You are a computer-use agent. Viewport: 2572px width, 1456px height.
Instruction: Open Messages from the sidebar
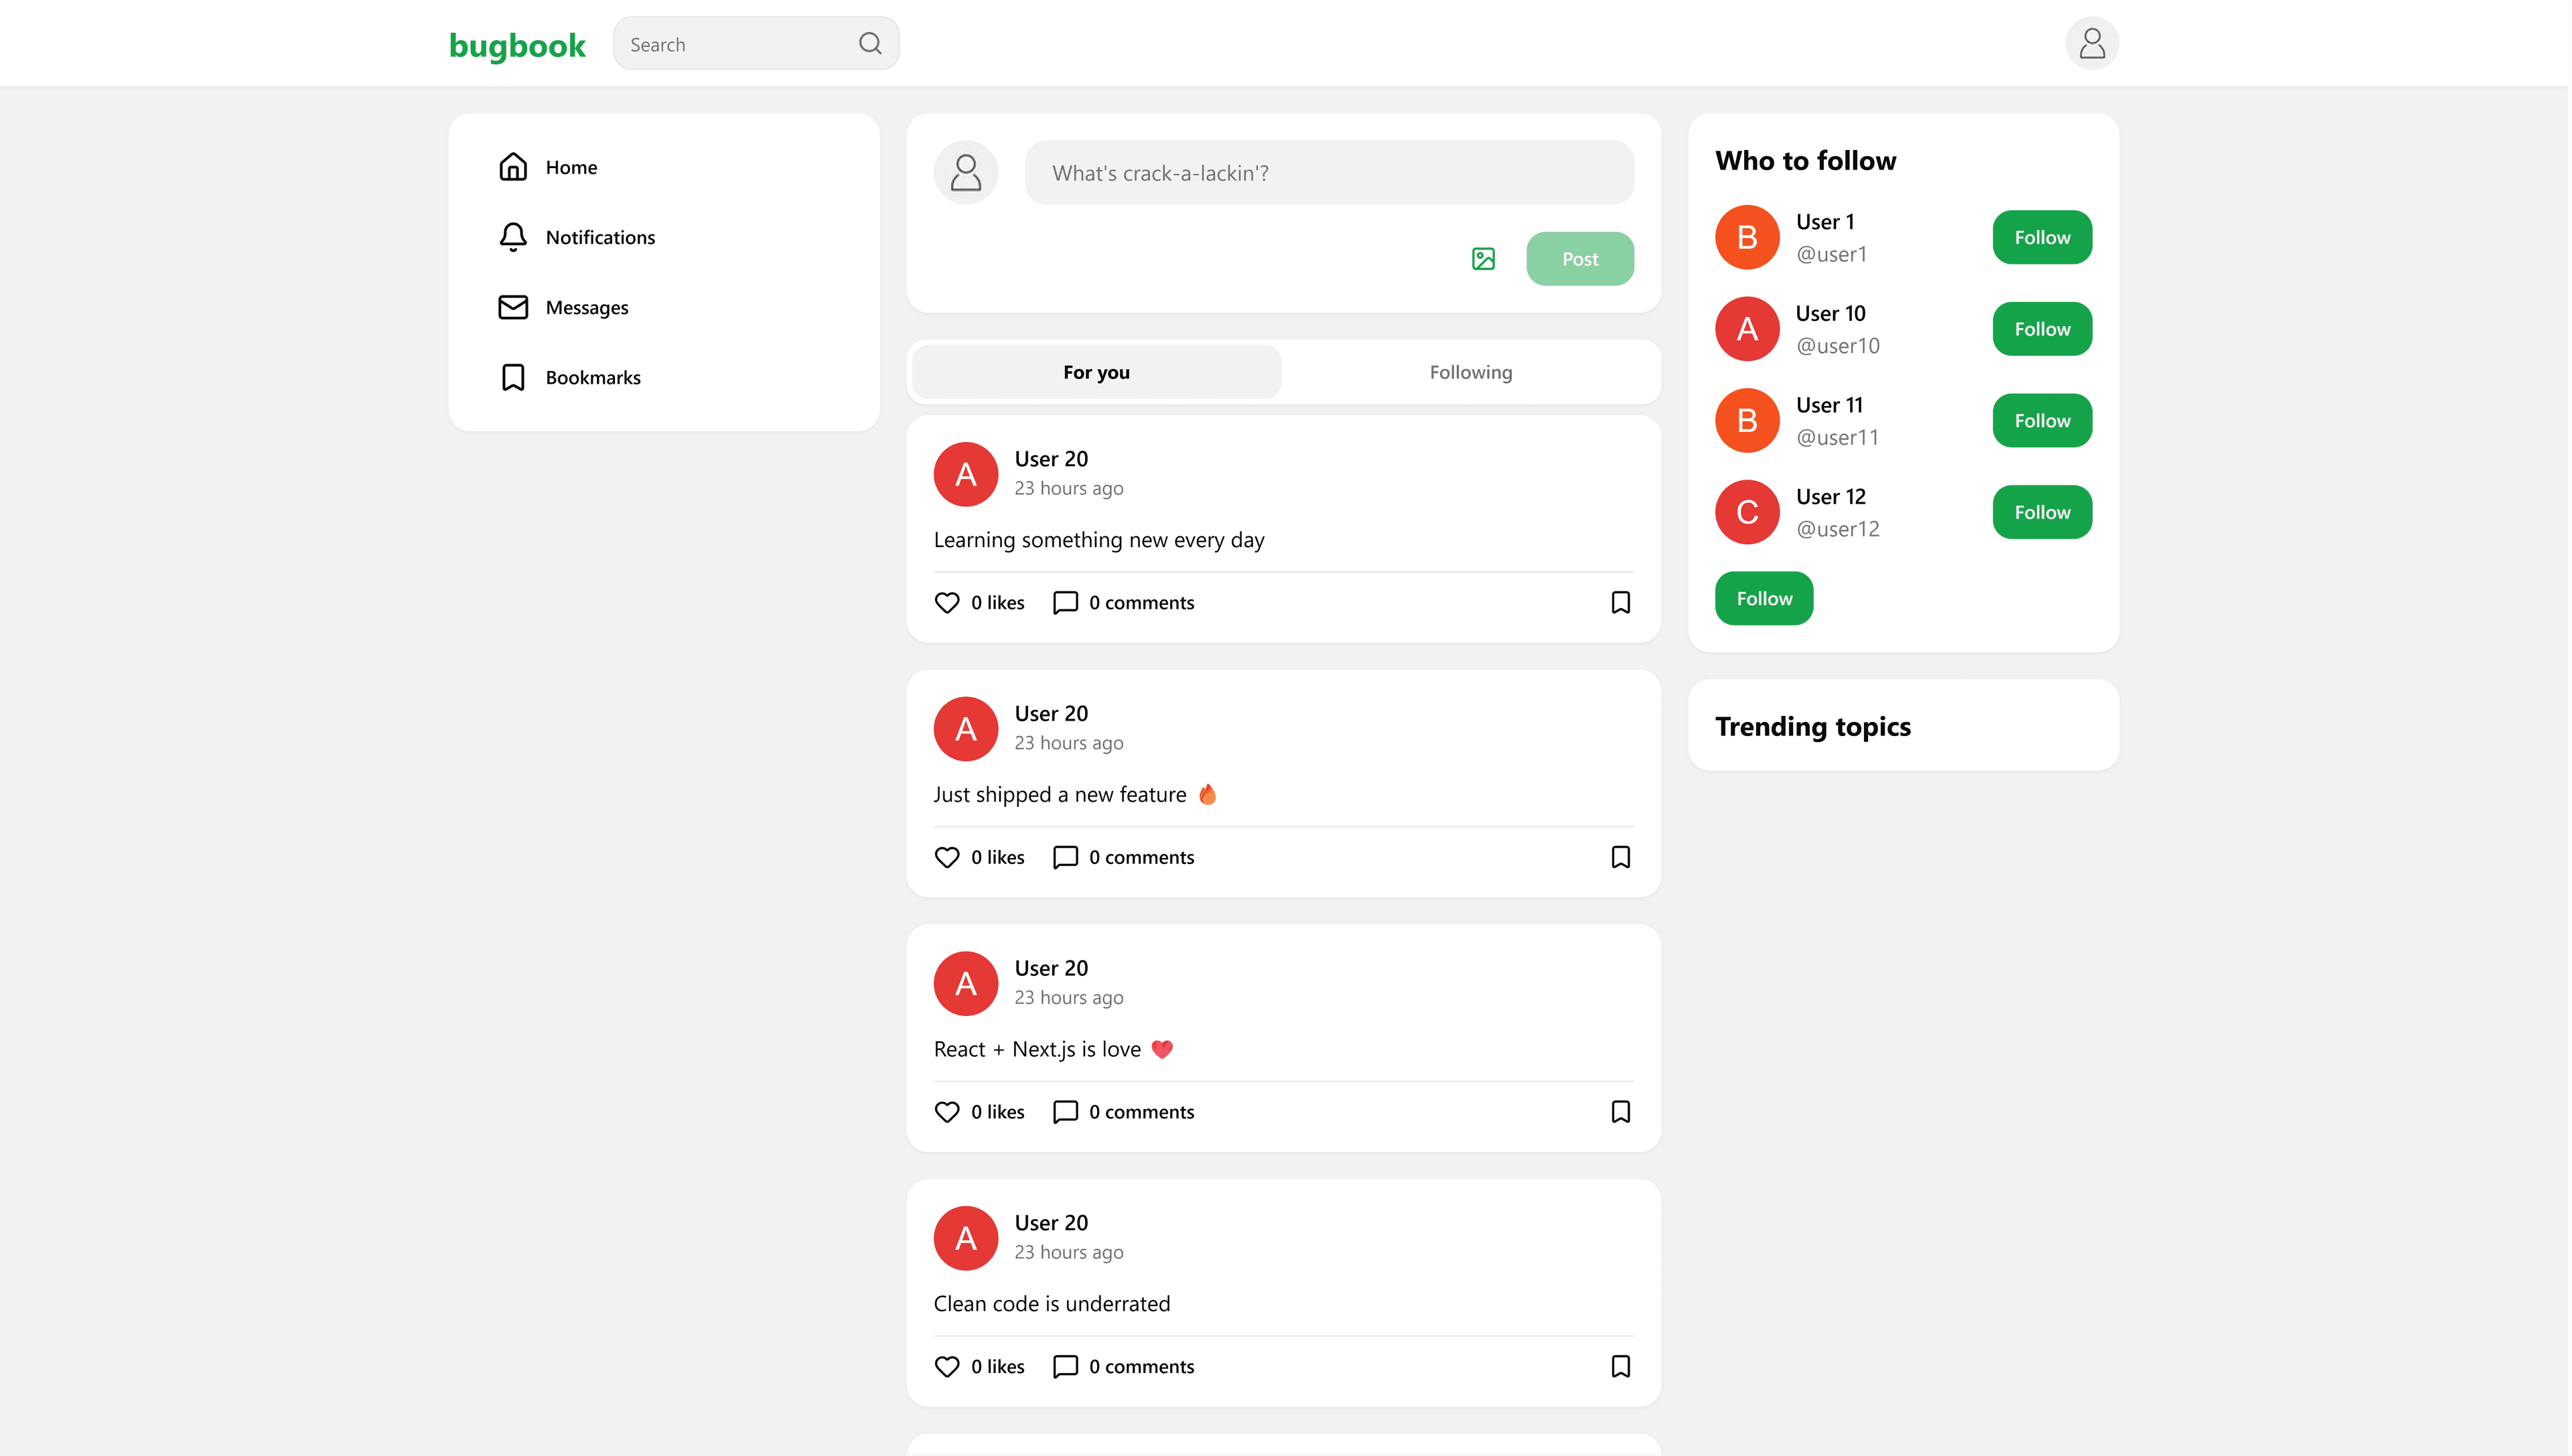pos(586,307)
